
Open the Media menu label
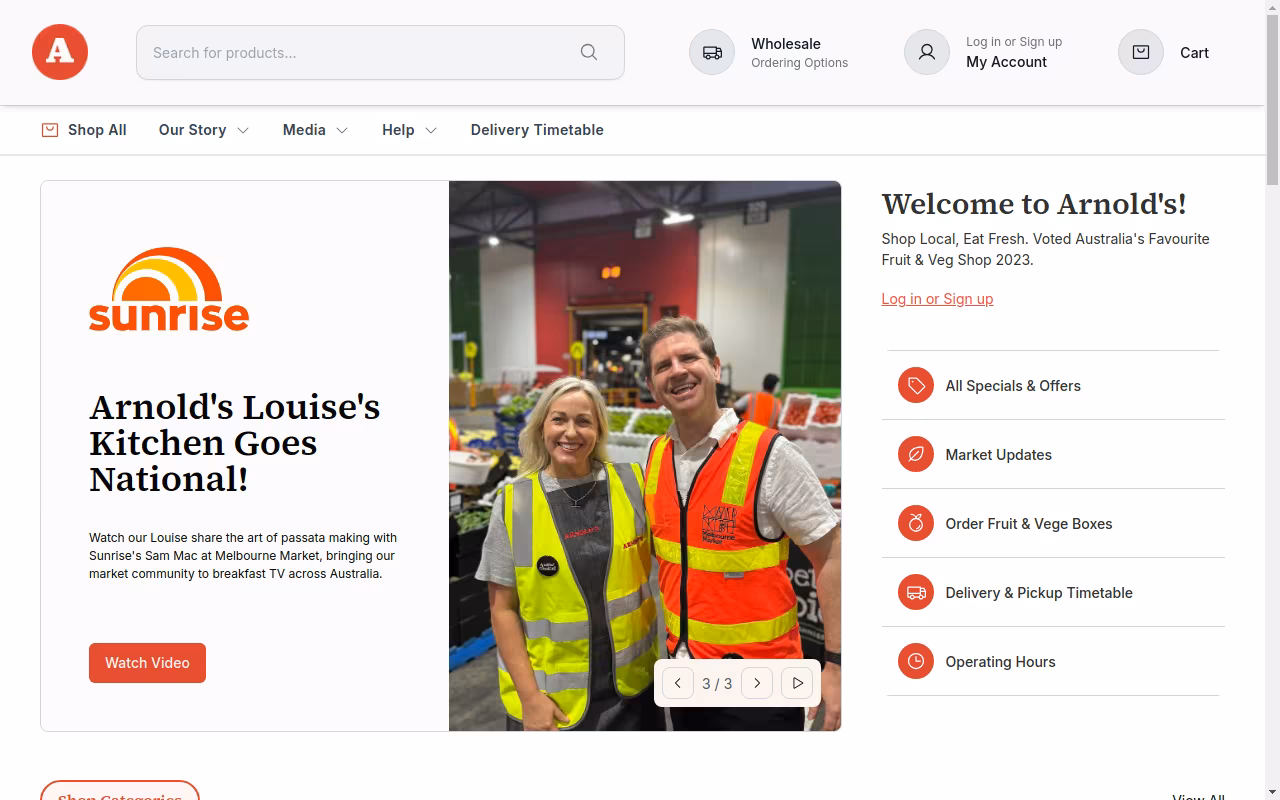coord(304,130)
